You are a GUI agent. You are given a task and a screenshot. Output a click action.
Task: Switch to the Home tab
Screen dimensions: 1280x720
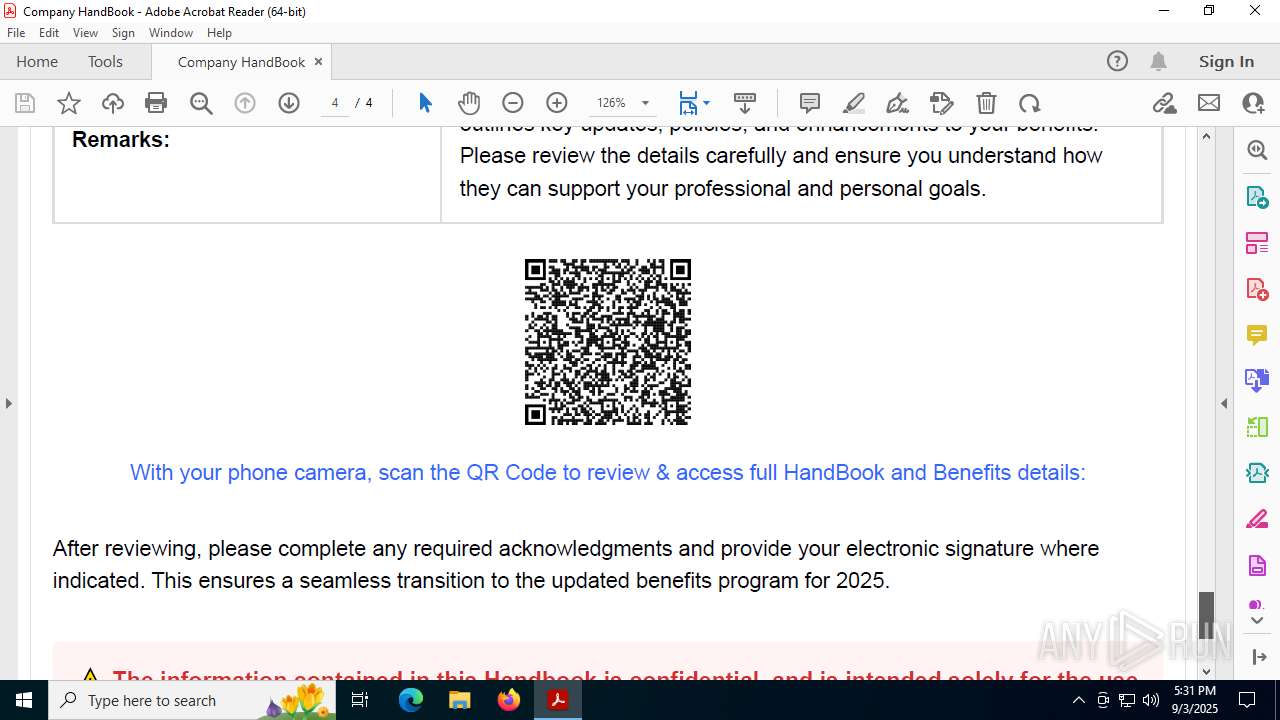(x=37, y=62)
